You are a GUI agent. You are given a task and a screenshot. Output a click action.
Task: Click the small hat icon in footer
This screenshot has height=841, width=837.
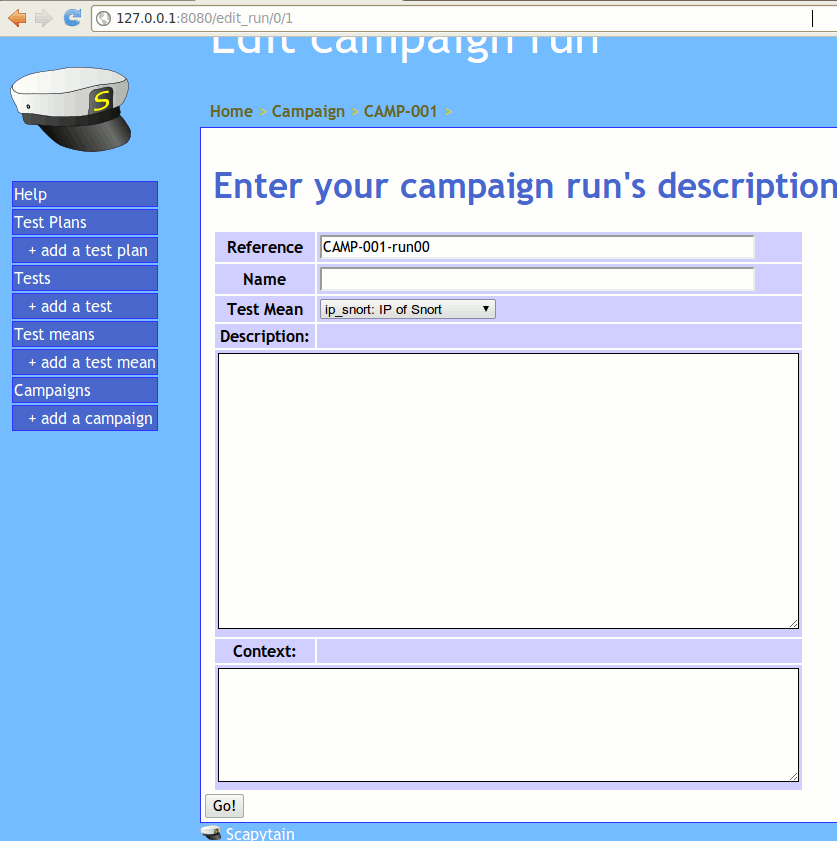point(211,833)
